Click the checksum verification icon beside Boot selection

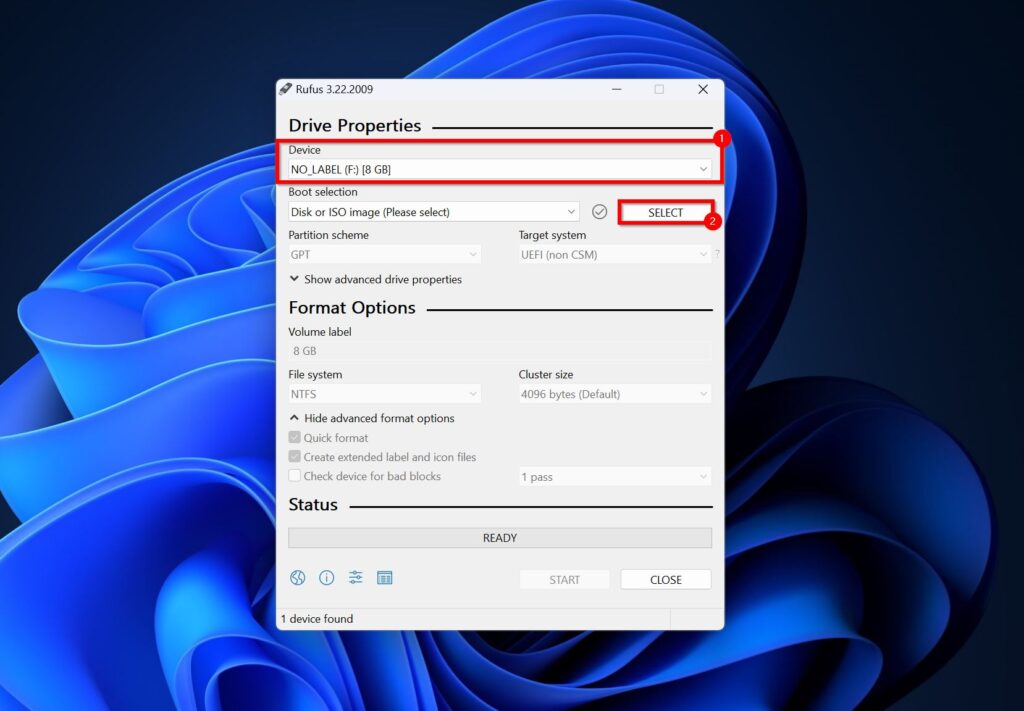(x=600, y=211)
